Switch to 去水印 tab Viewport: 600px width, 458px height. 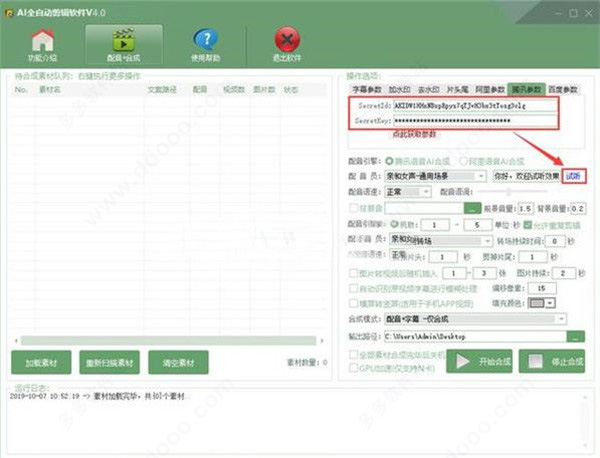point(428,90)
